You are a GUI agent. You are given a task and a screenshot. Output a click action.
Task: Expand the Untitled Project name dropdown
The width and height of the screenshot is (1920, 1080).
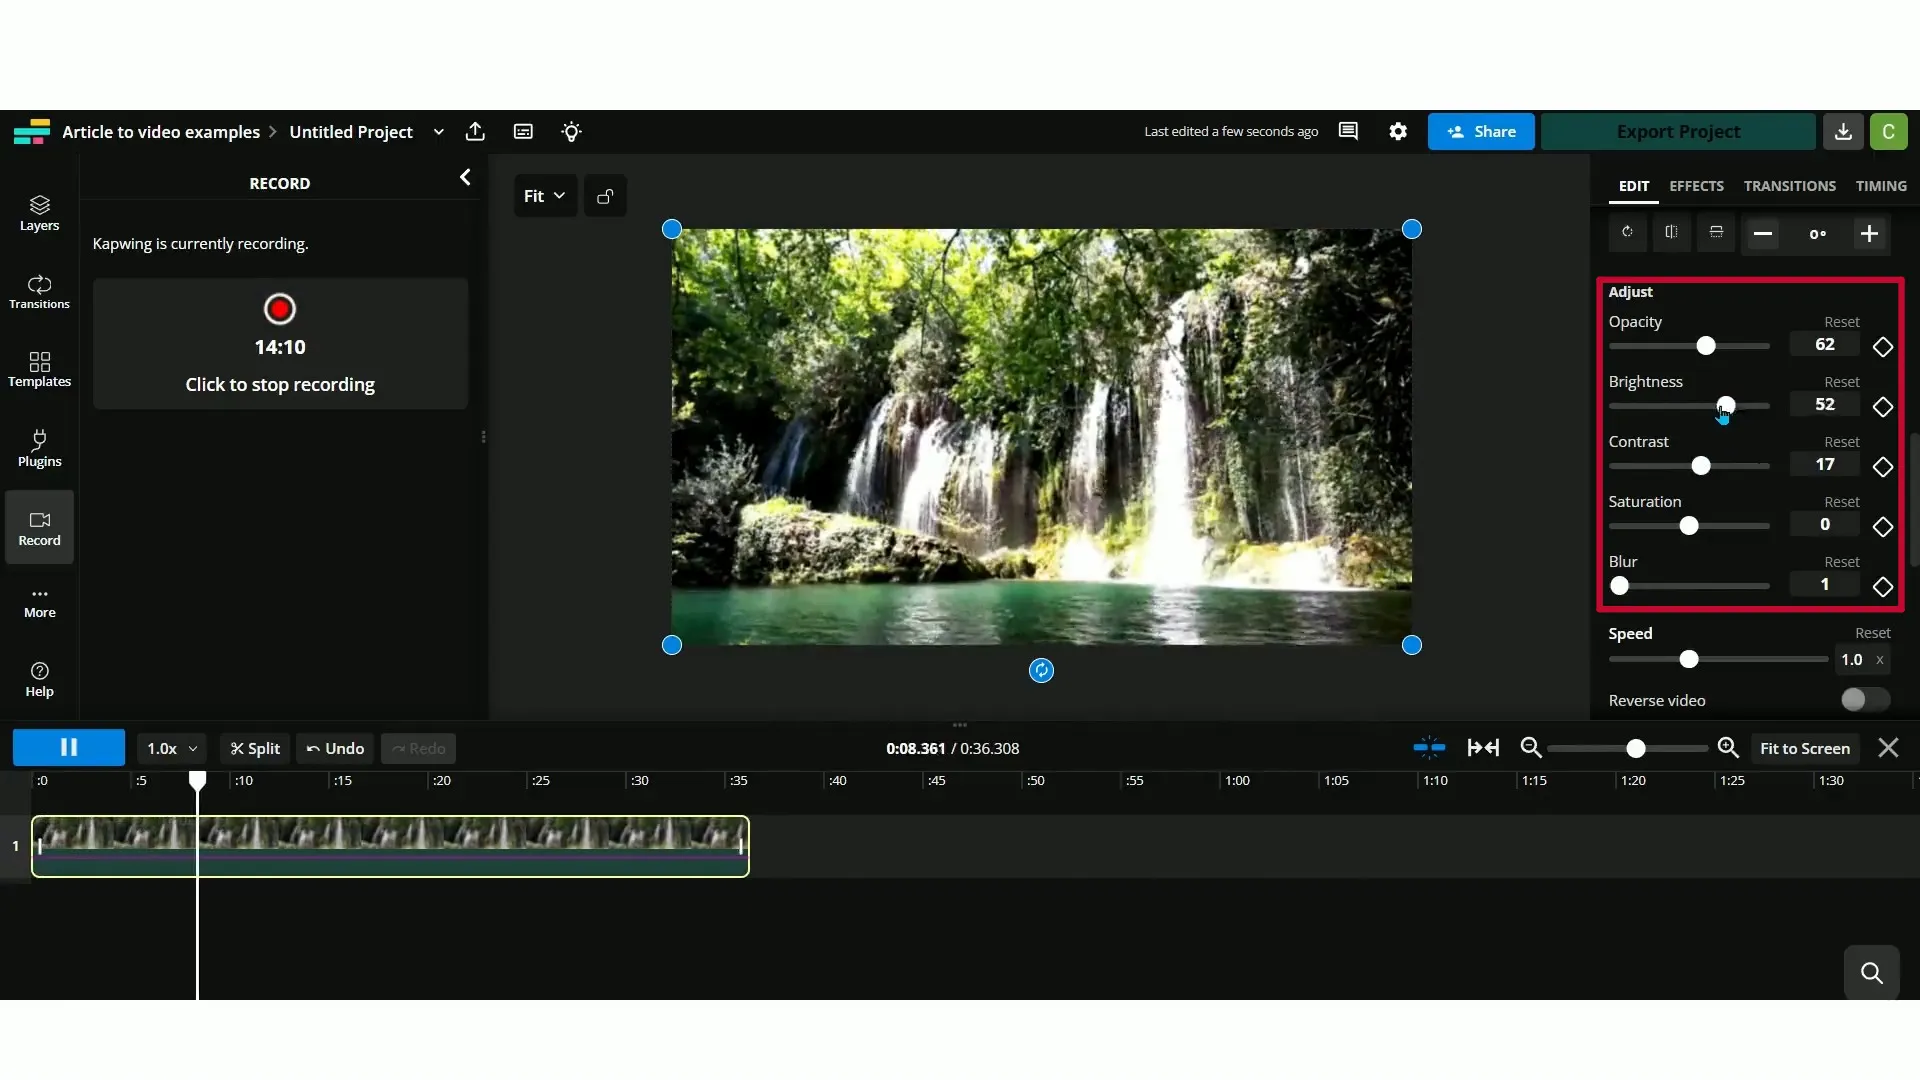(x=438, y=132)
